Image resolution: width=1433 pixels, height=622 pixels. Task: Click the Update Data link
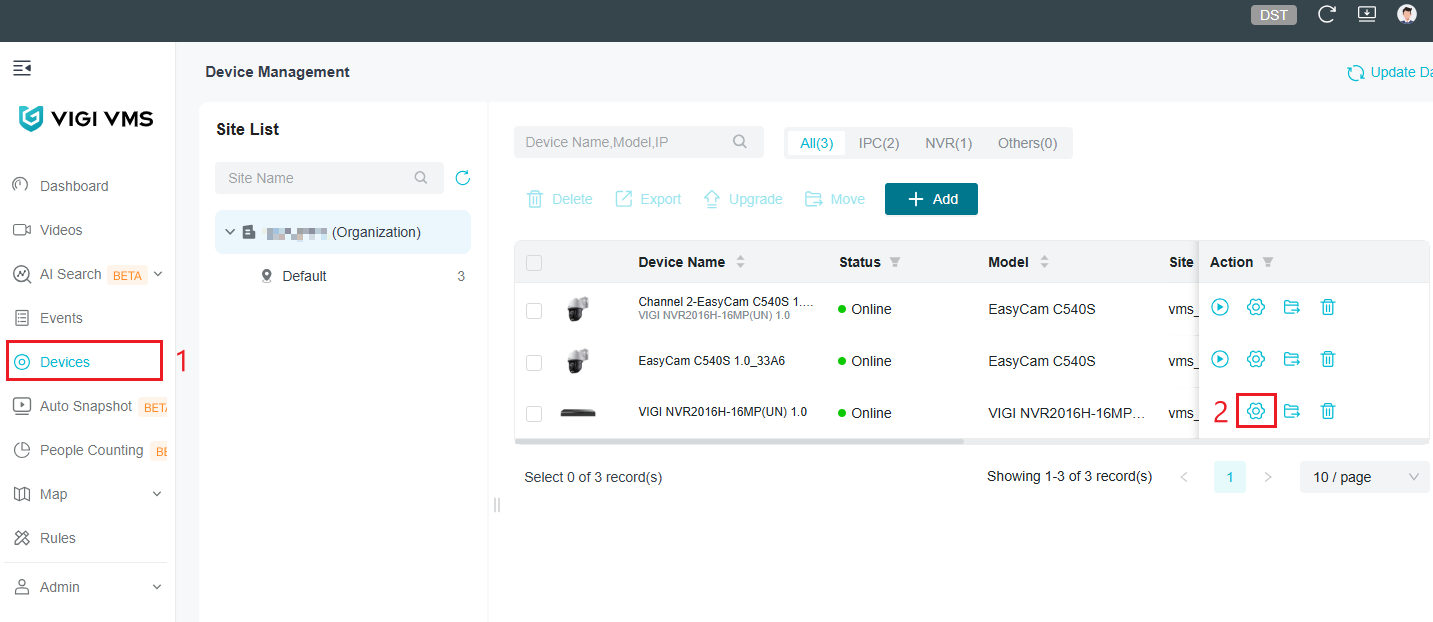[1390, 72]
